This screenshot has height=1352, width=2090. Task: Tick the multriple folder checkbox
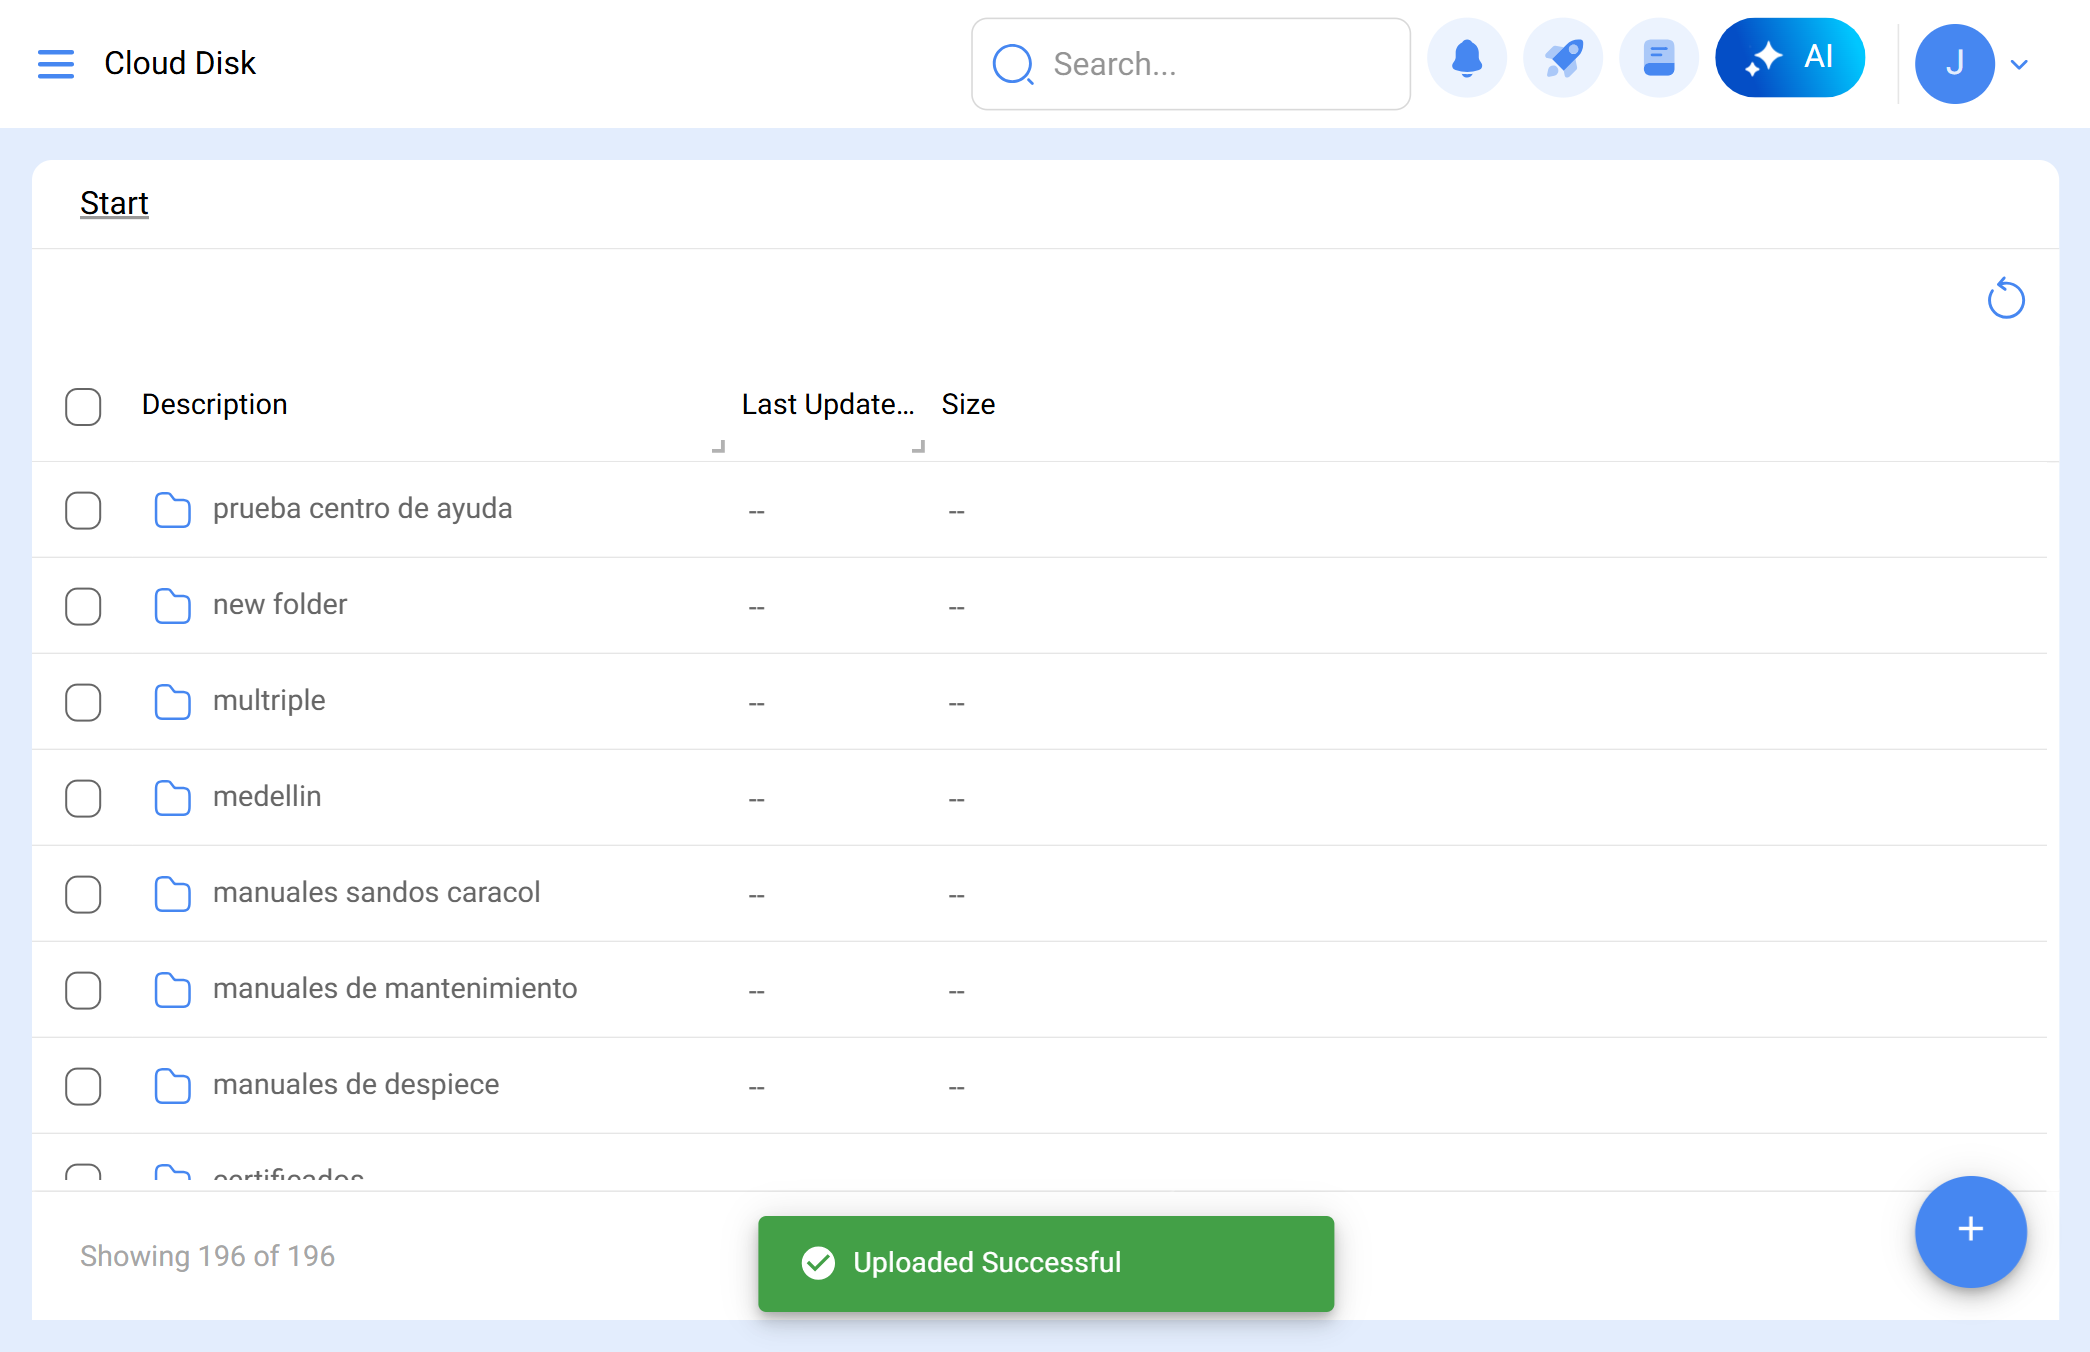tap(83, 702)
